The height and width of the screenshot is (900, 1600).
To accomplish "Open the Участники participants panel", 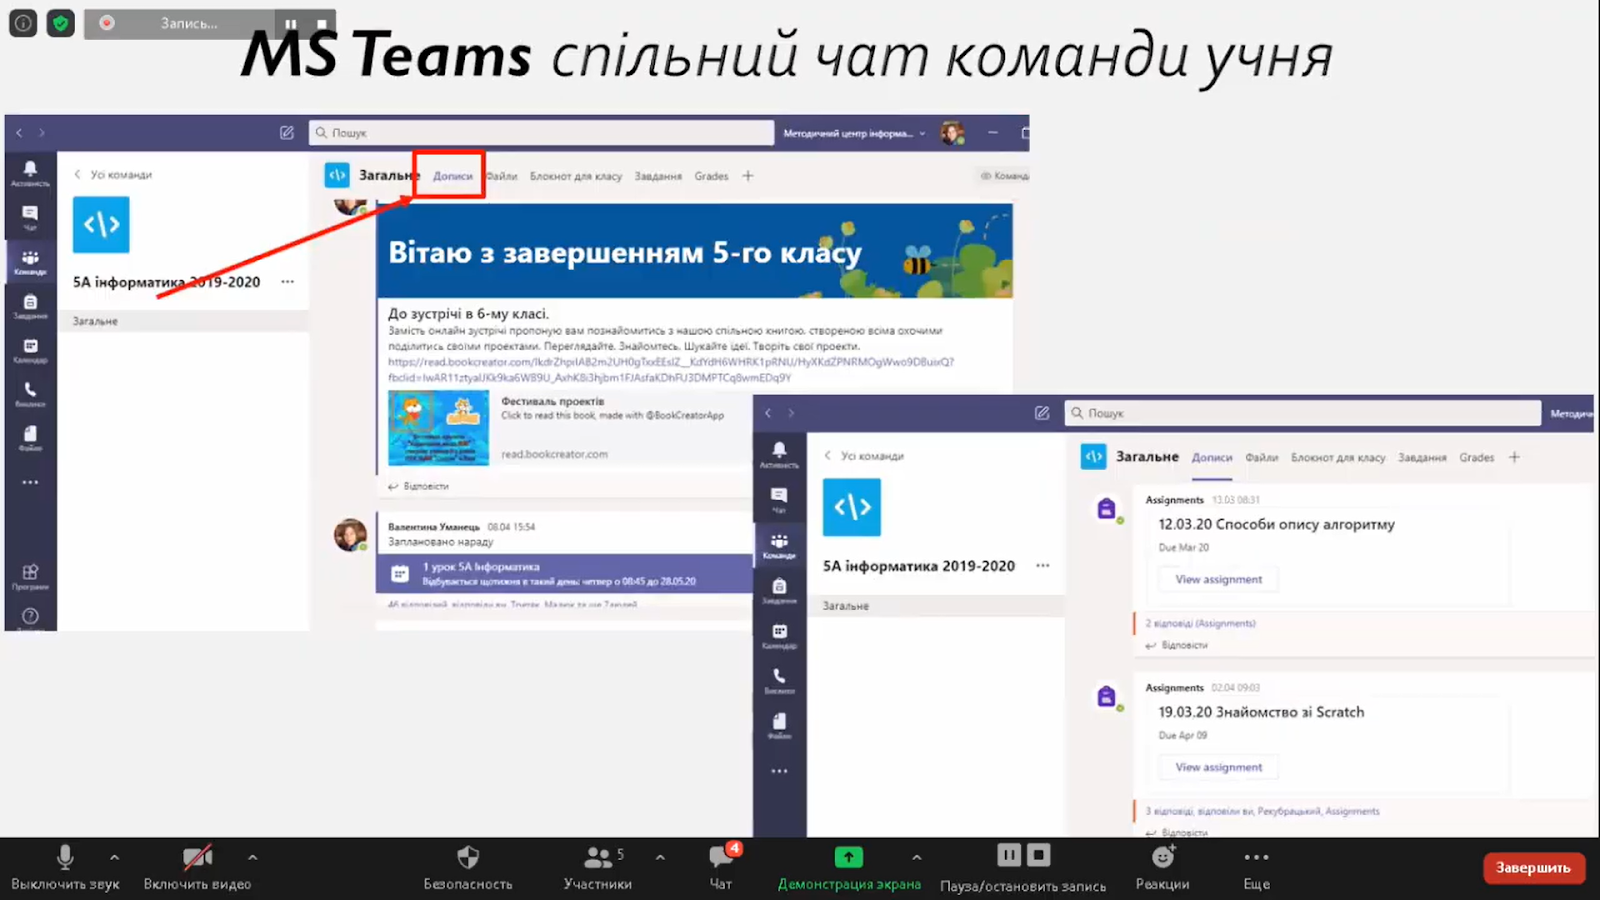I will point(597,867).
